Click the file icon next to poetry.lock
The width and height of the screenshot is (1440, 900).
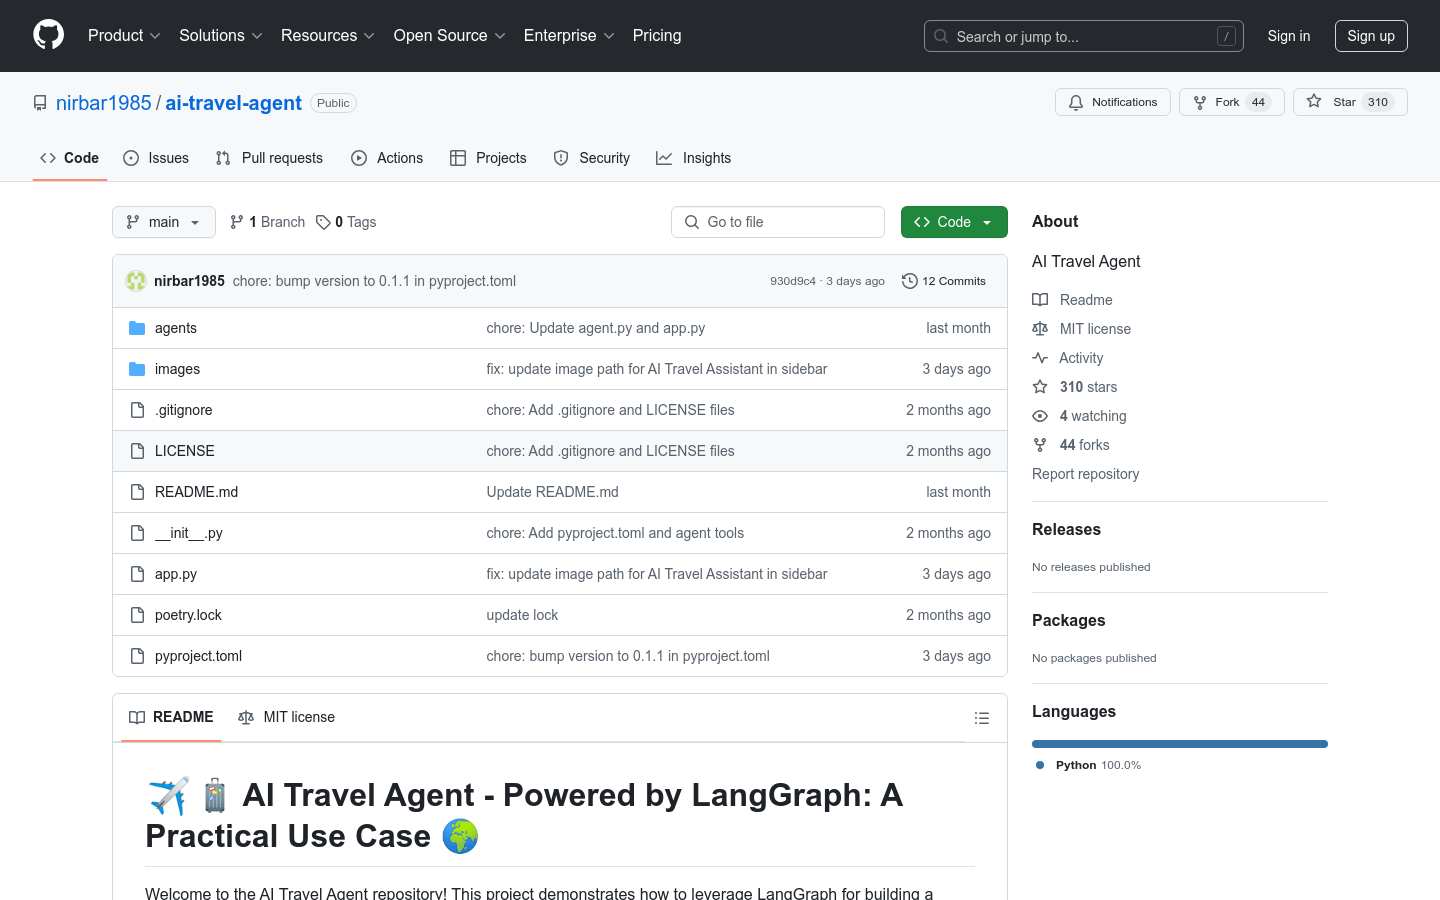137,615
